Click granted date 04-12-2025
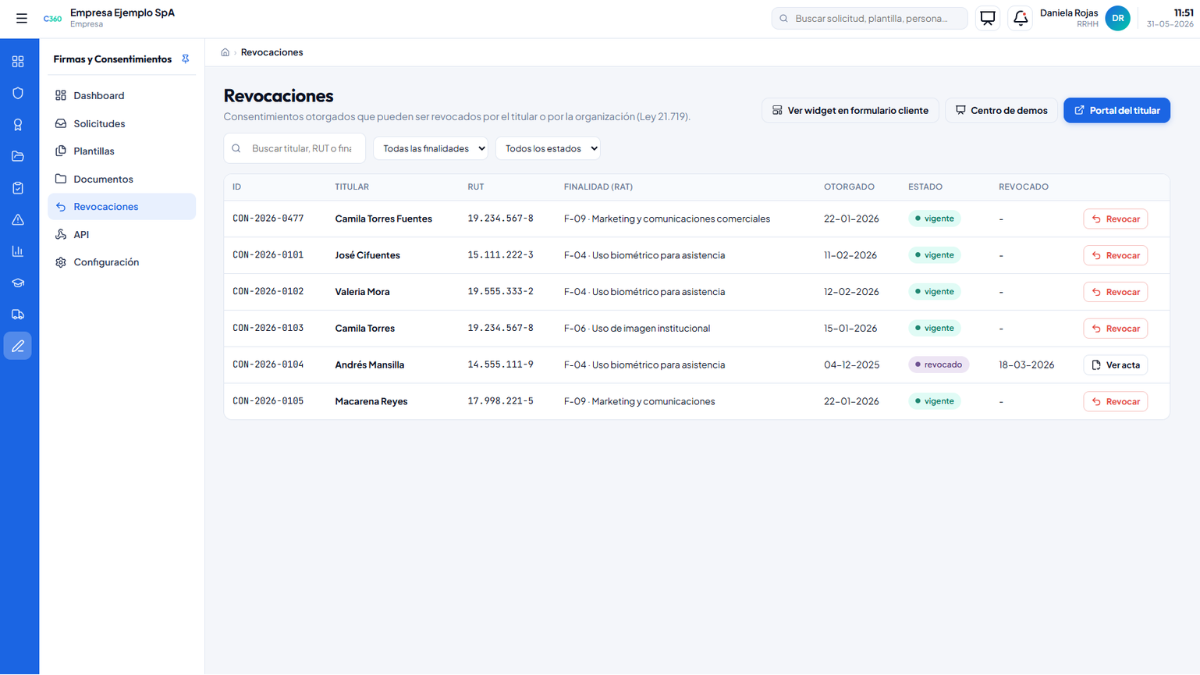1200x675 pixels. click(x=852, y=365)
